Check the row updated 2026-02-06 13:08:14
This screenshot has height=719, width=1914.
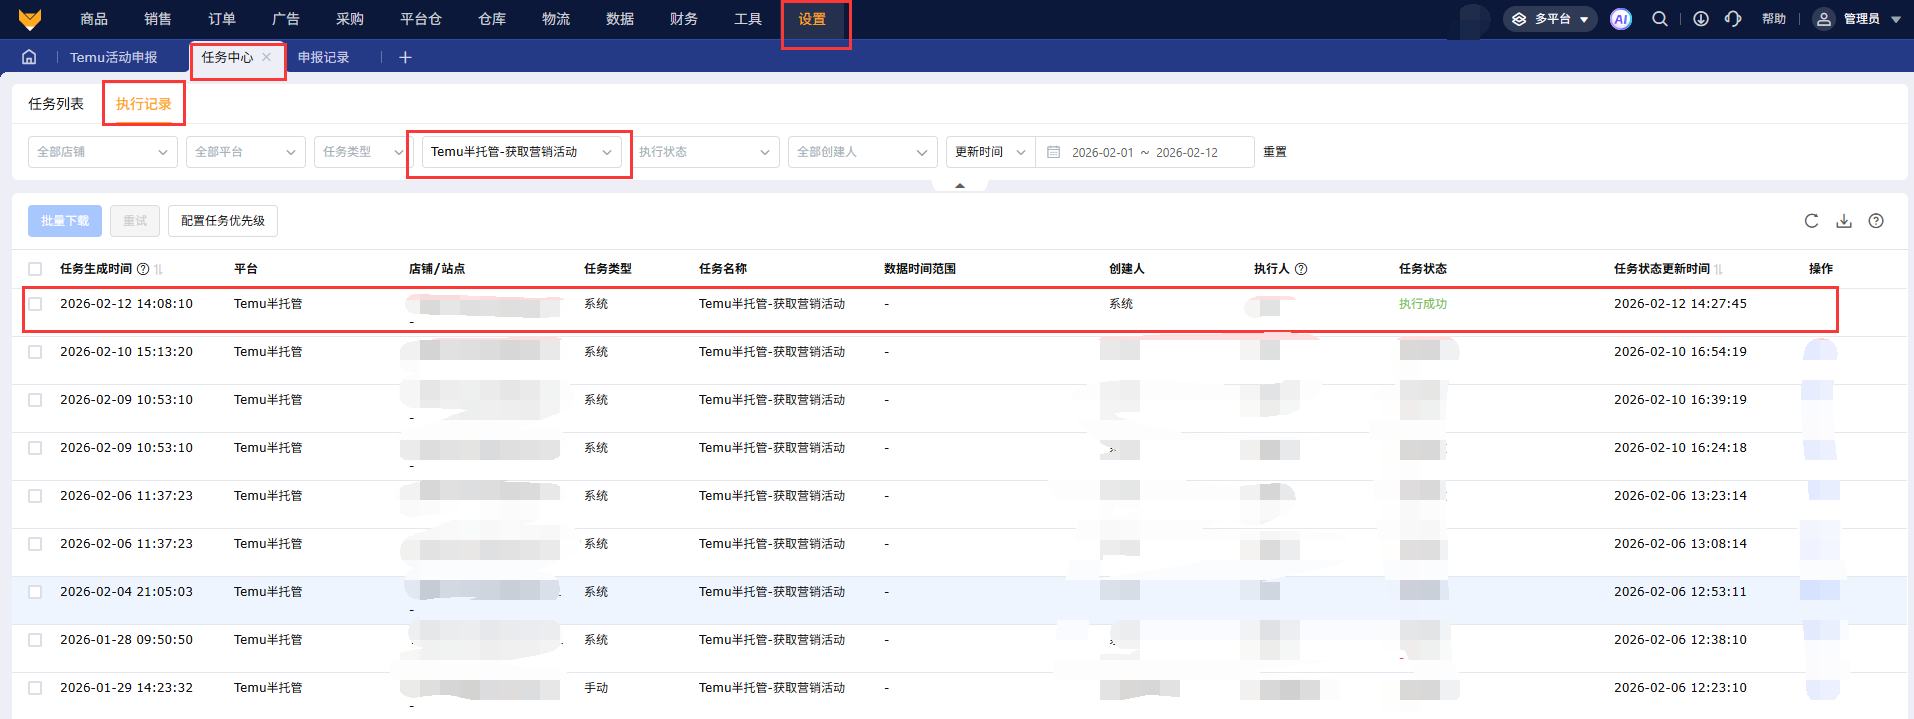coord(35,544)
